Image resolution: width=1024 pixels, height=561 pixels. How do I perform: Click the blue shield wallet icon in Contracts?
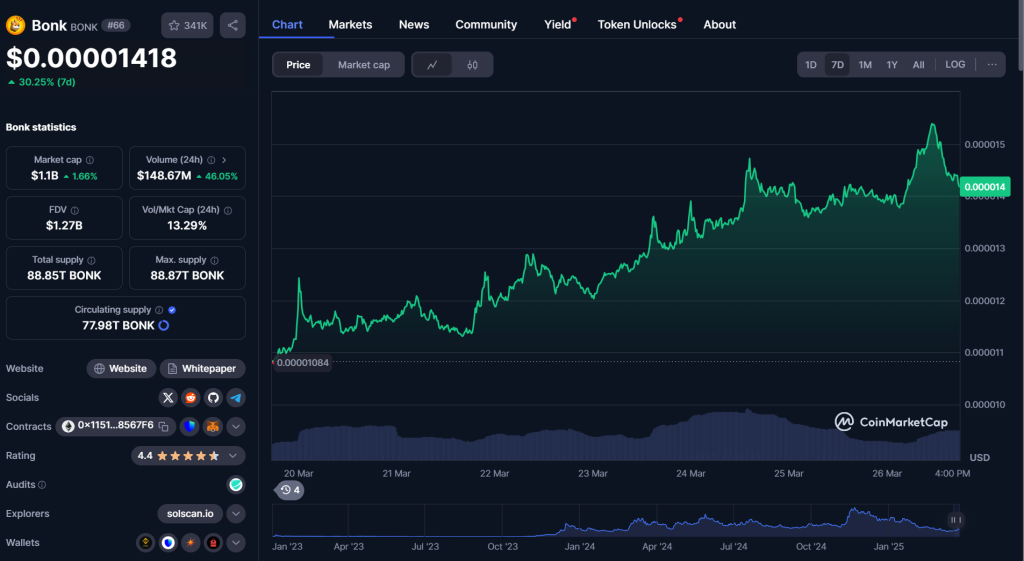tap(189, 426)
